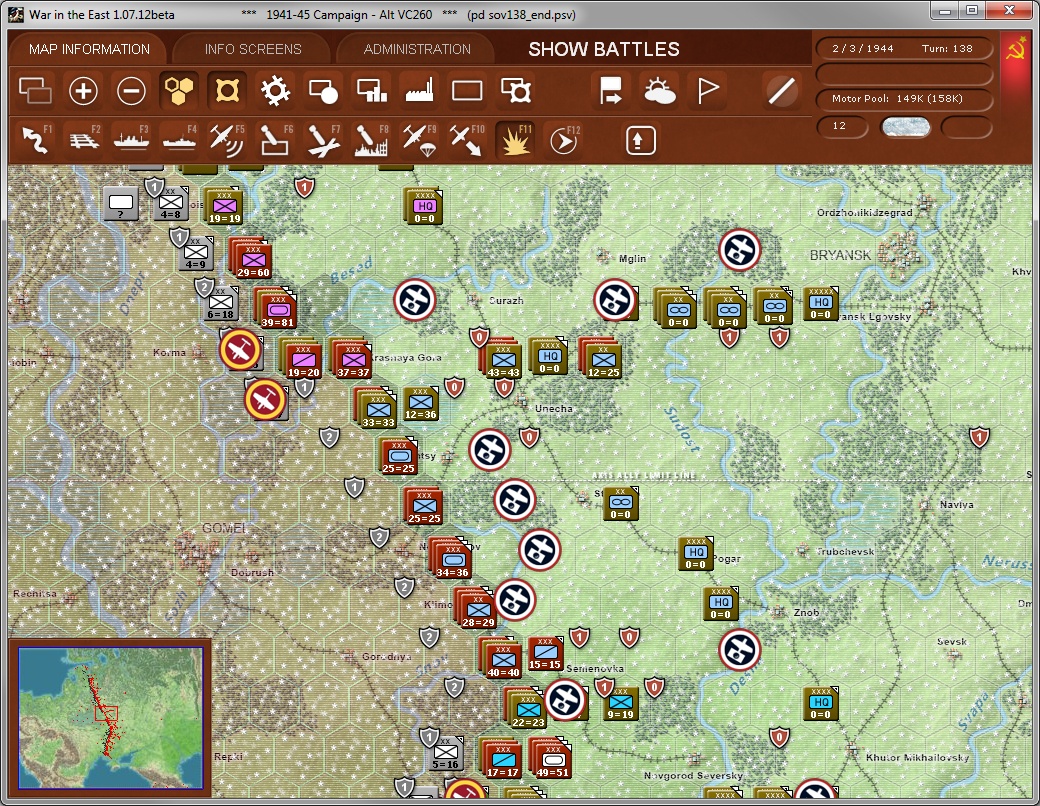
Task: Click the GOMEL city label
Action: pyautogui.click(x=224, y=528)
